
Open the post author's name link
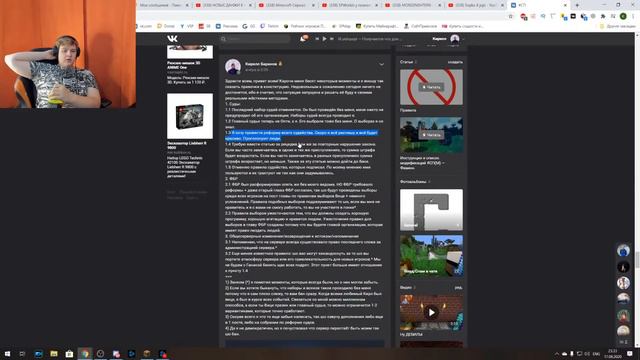tap(261, 64)
